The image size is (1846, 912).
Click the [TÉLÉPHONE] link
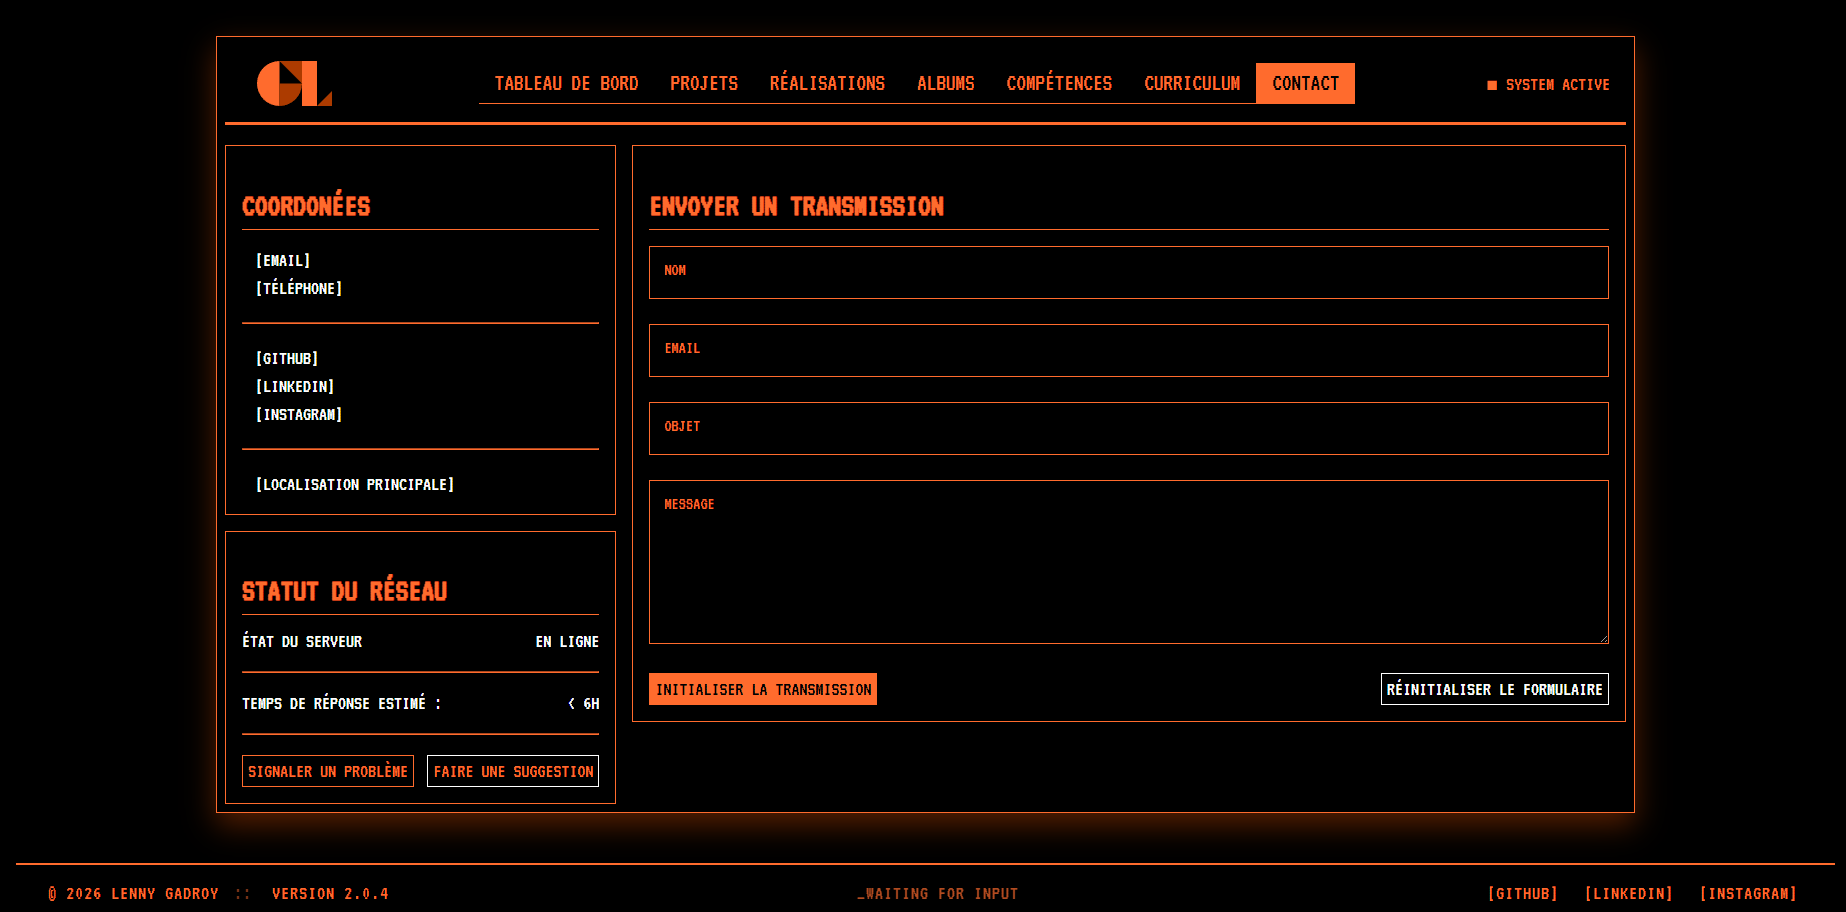299,289
